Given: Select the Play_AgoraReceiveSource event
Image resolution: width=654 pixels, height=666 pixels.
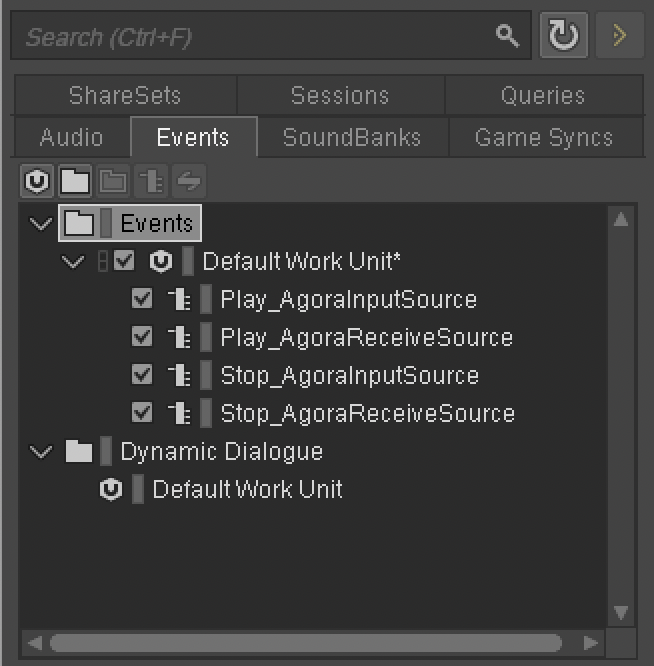Looking at the screenshot, I should point(366,338).
